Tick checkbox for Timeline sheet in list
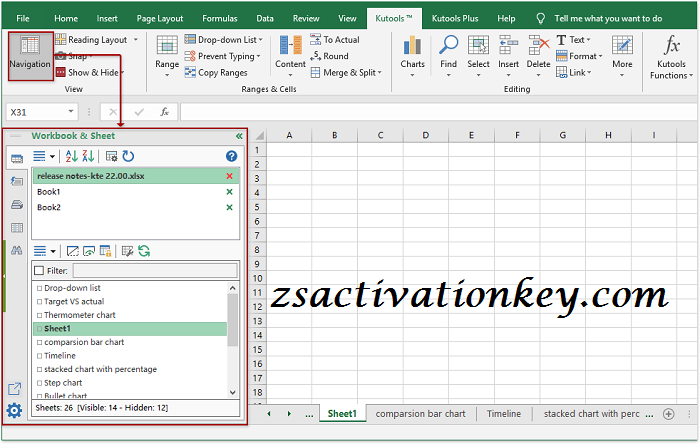This screenshot has width=700, height=444. (39, 356)
